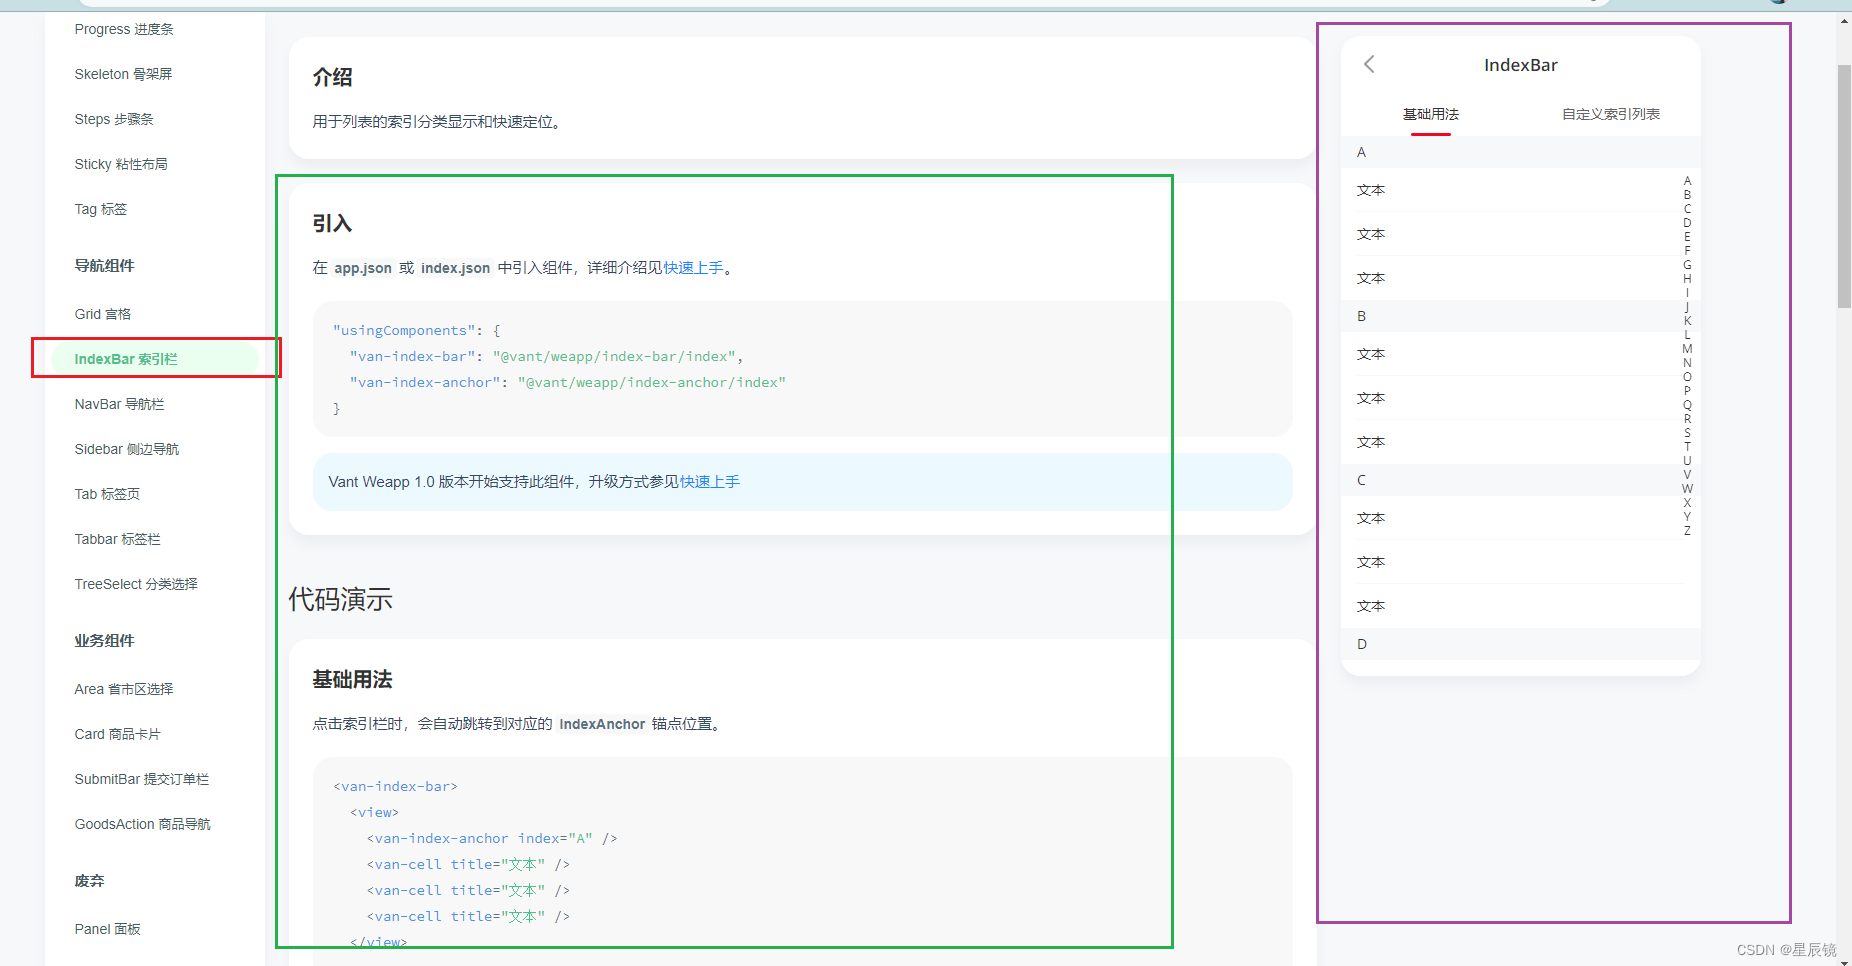The image size is (1852, 966).
Task: Open Progress 进度条 in sidebar
Action: coord(124,29)
